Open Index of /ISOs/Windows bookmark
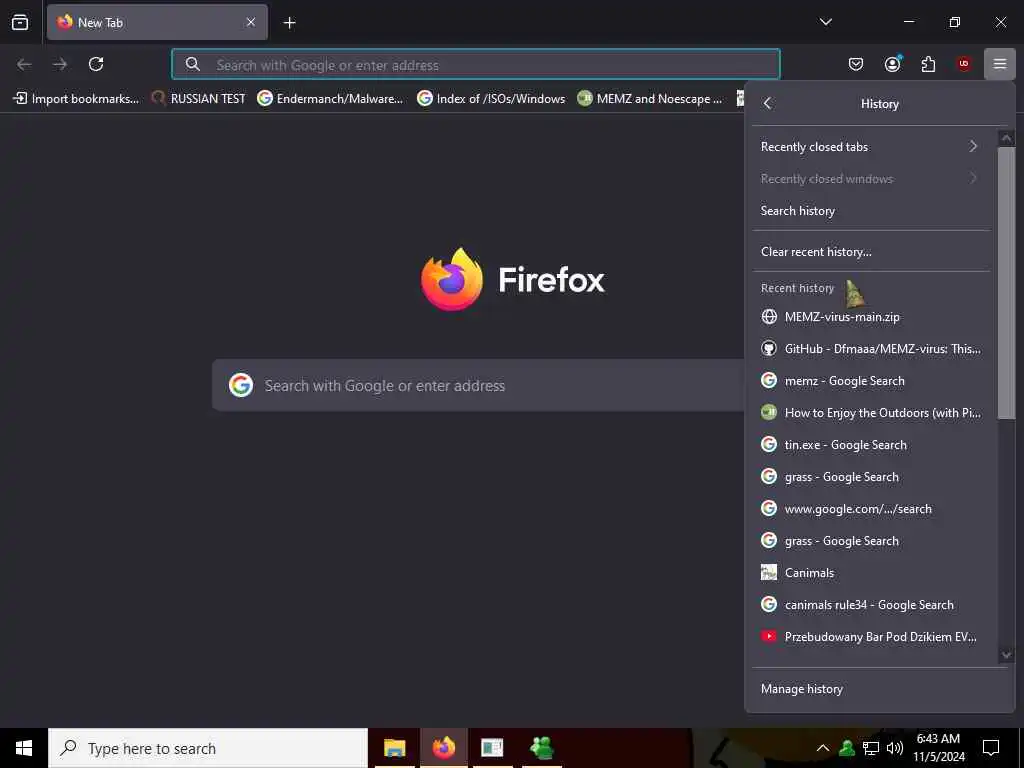 (x=491, y=99)
